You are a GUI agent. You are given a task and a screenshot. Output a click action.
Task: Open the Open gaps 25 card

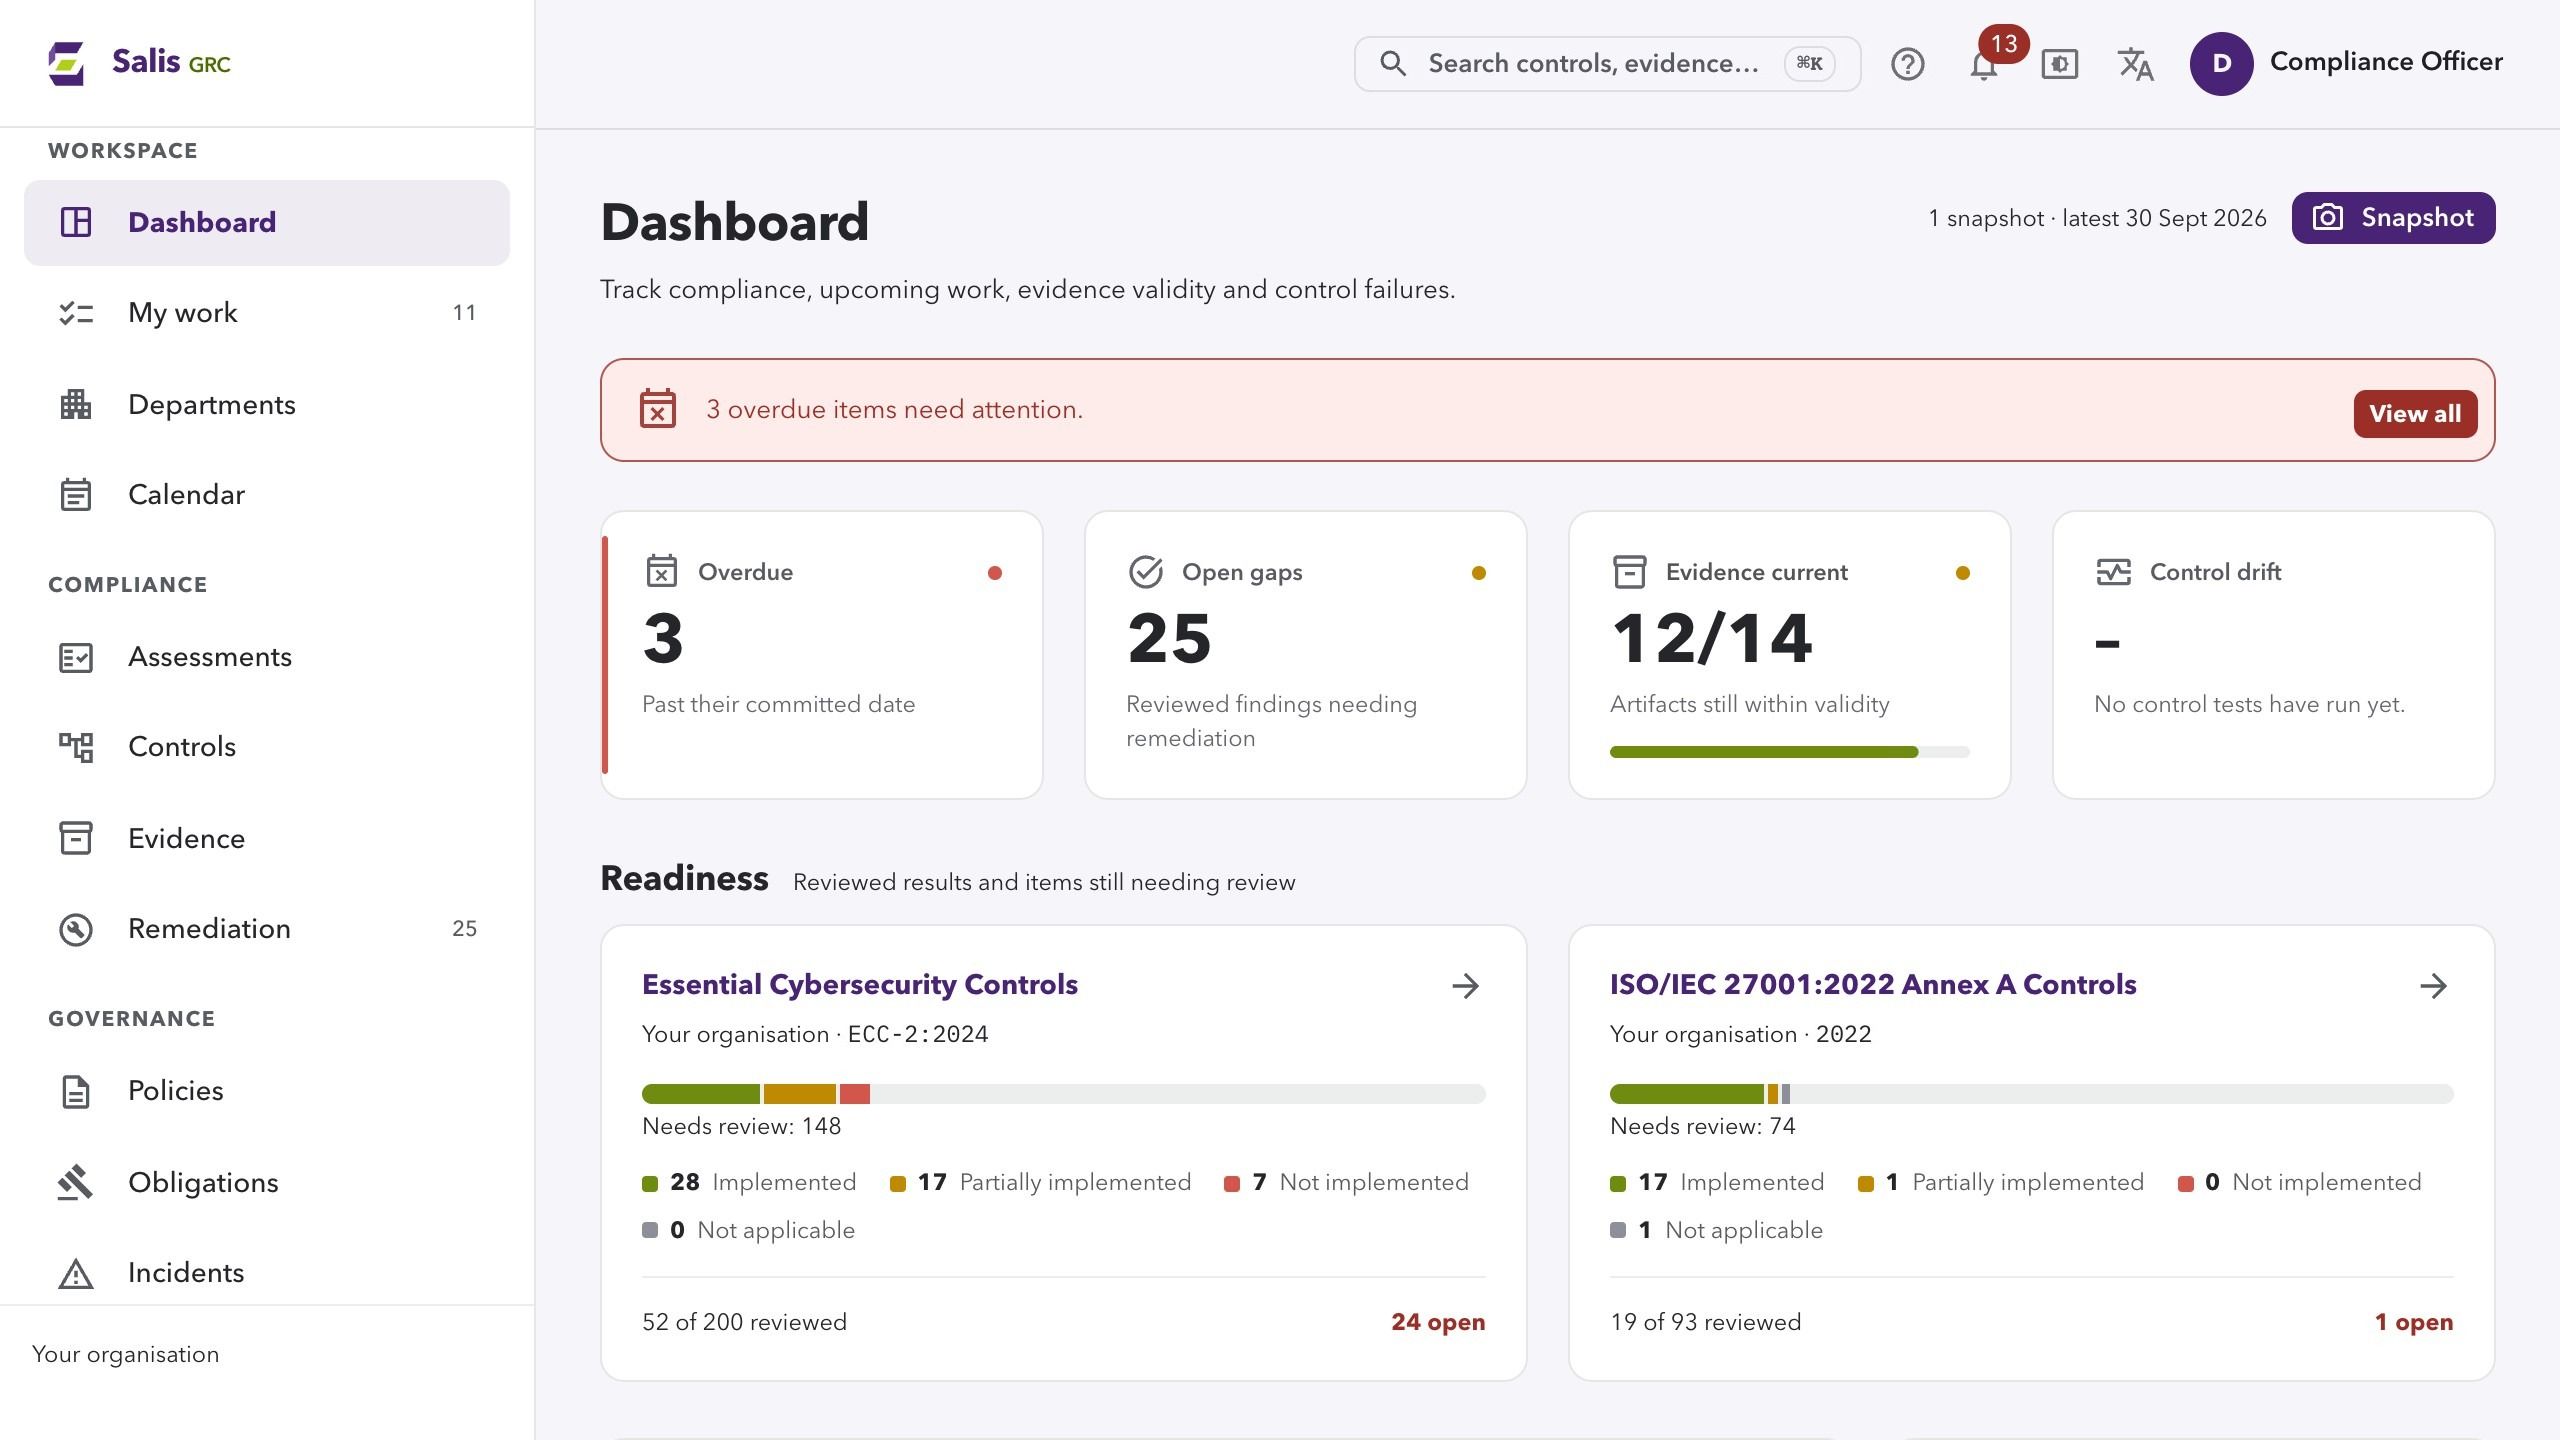tap(1306, 655)
